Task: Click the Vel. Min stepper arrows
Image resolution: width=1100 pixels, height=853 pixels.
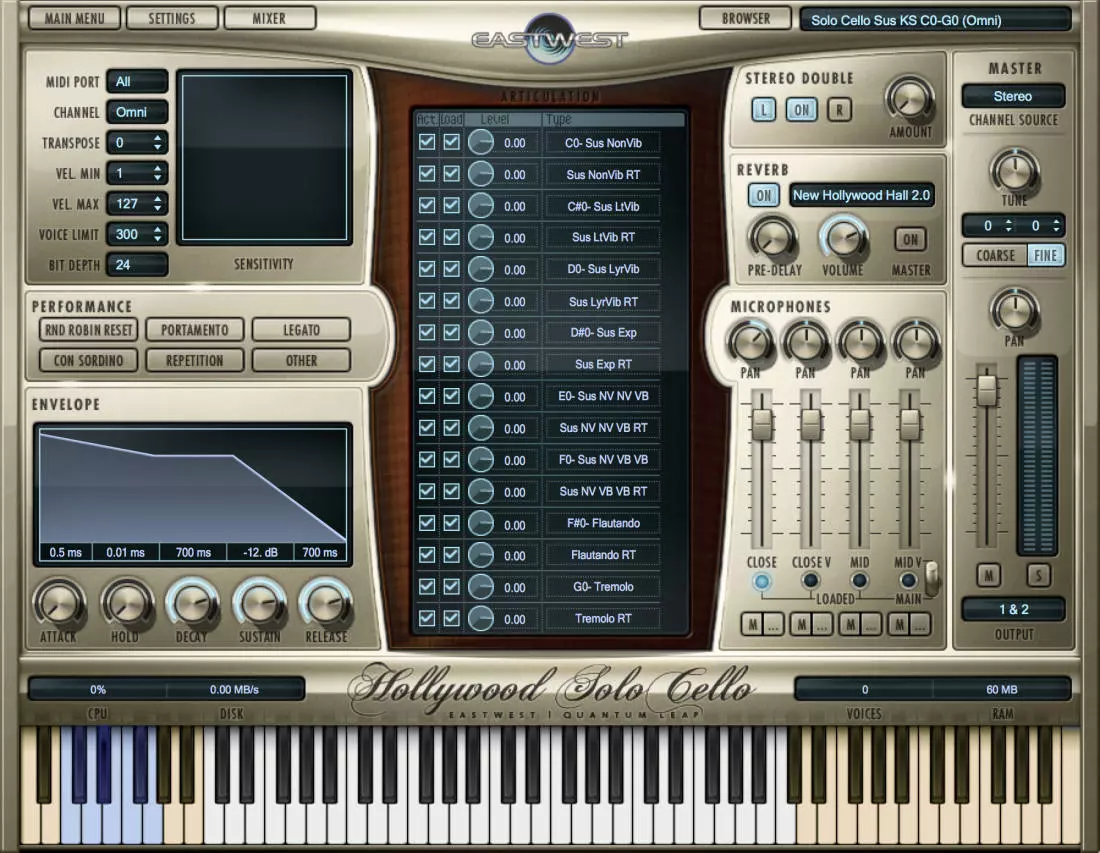Action: [x=158, y=173]
